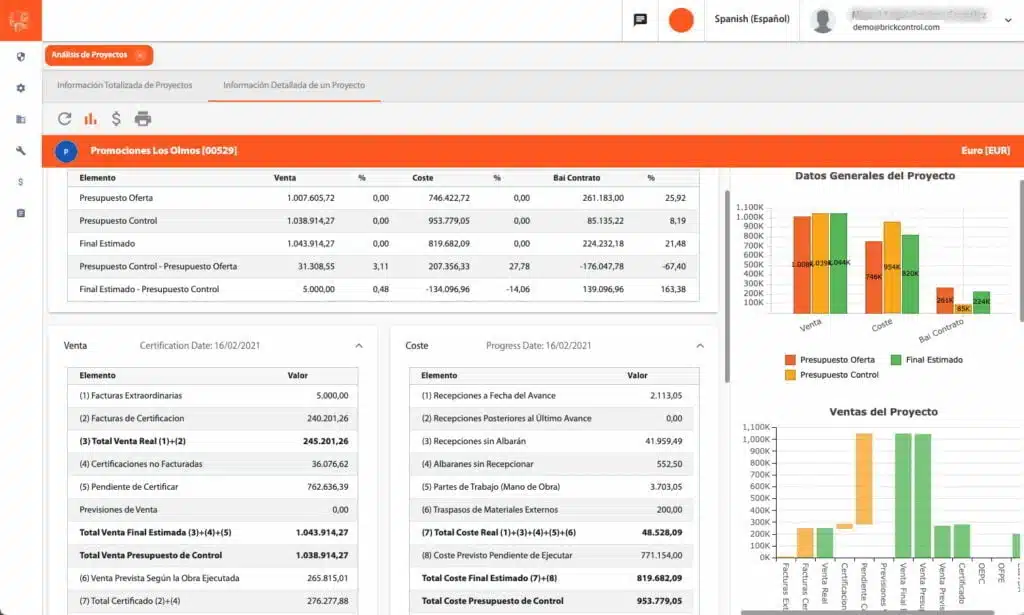Screen dimensions: 1024x615
Task: Close the Análisis de Proyectos tab
Action: point(139,56)
